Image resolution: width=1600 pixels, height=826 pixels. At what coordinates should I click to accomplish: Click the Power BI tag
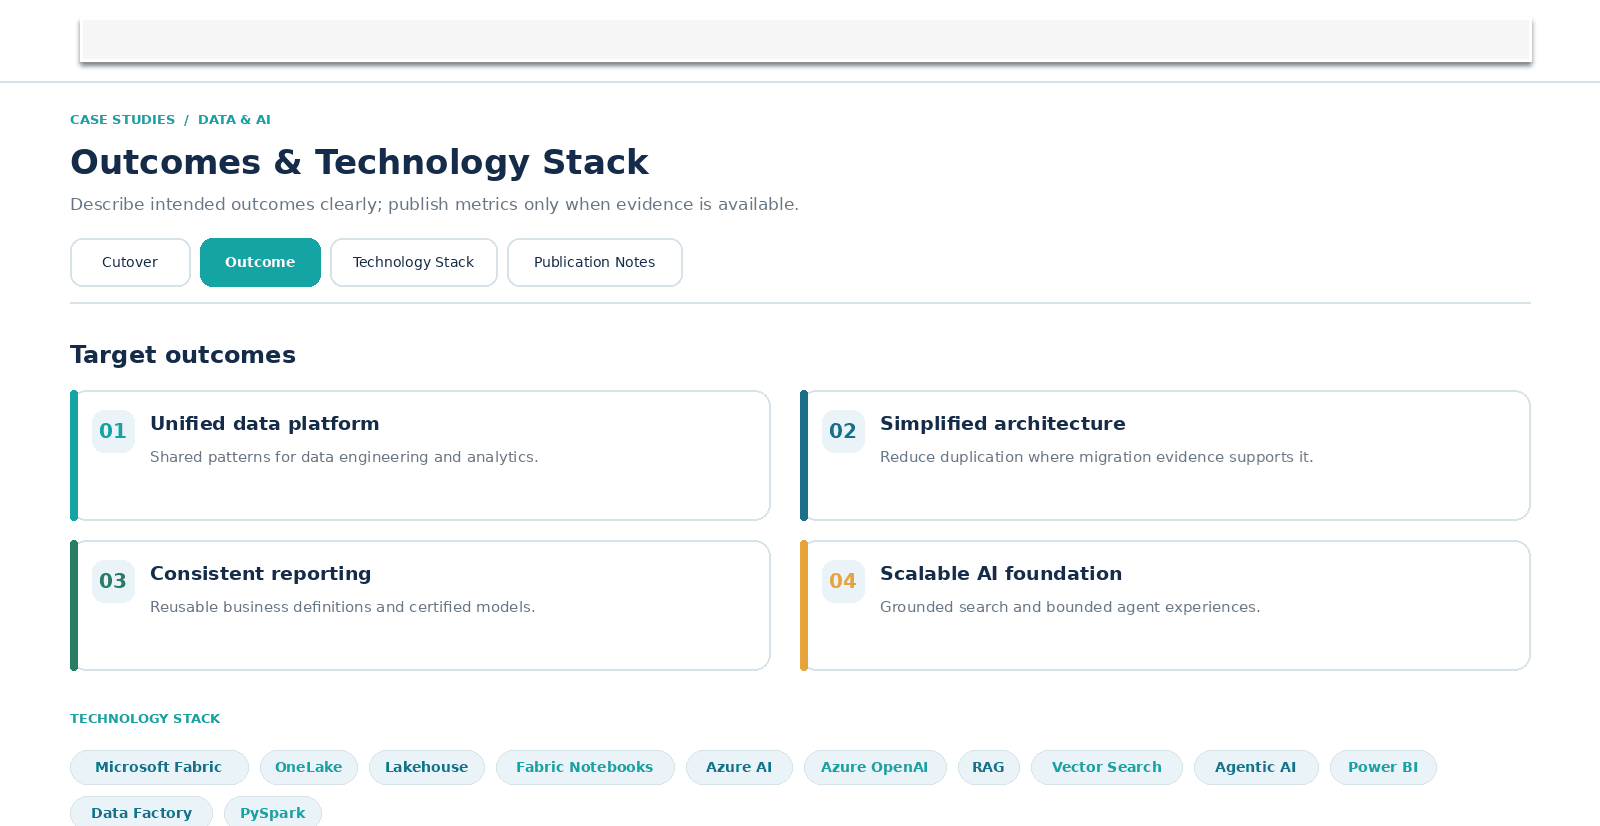click(x=1383, y=767)
